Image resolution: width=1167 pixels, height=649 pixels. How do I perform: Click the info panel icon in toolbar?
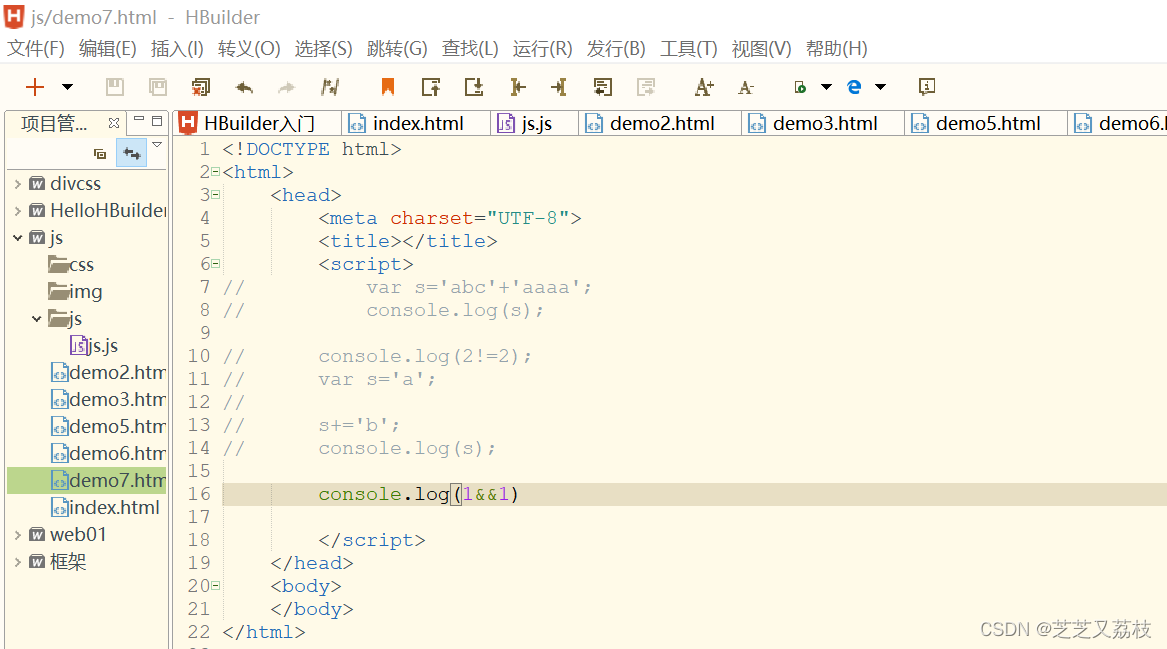pos(927,87)
